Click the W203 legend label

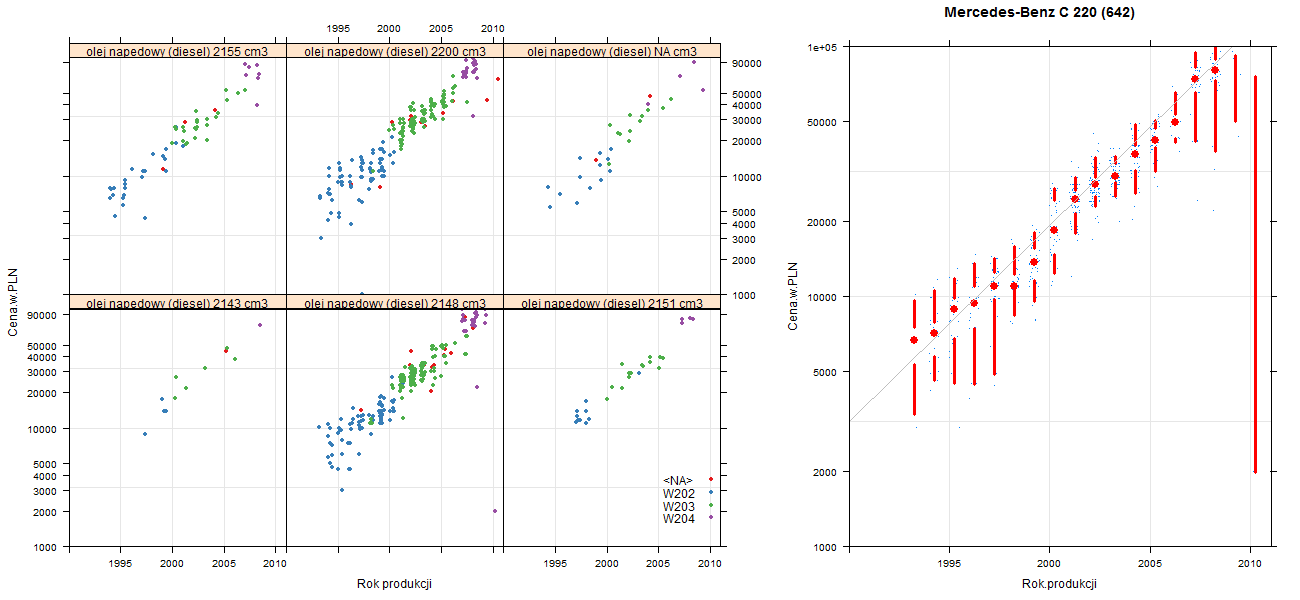pyautogui.click(x=678, y=506)
